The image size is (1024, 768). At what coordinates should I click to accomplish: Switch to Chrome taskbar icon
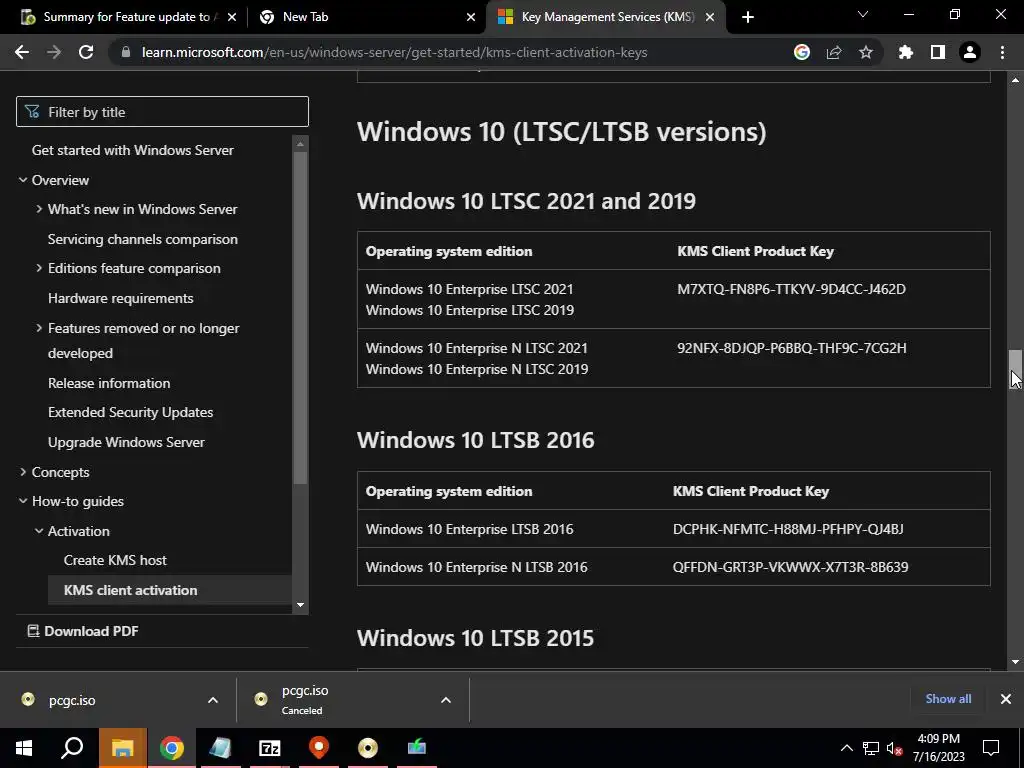tap(171, 748)
